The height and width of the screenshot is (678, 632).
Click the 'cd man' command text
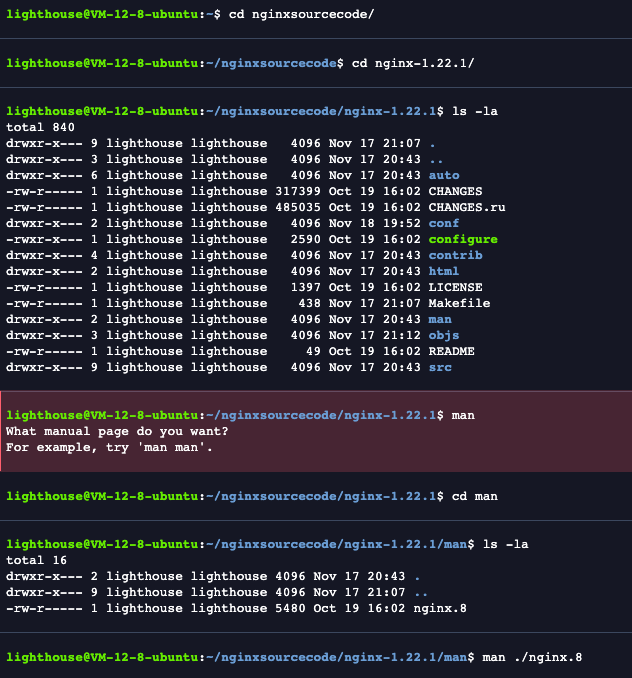[475, 496]
